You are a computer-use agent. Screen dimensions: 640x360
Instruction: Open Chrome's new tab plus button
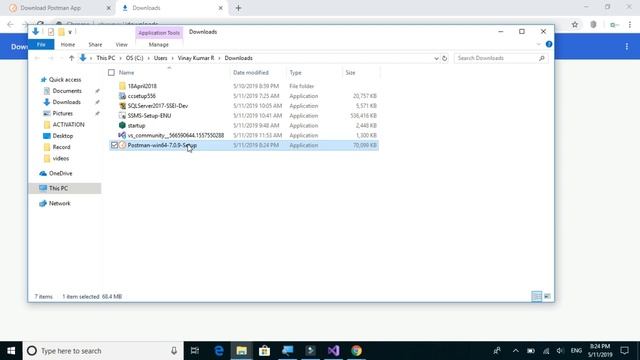[238, 8]
